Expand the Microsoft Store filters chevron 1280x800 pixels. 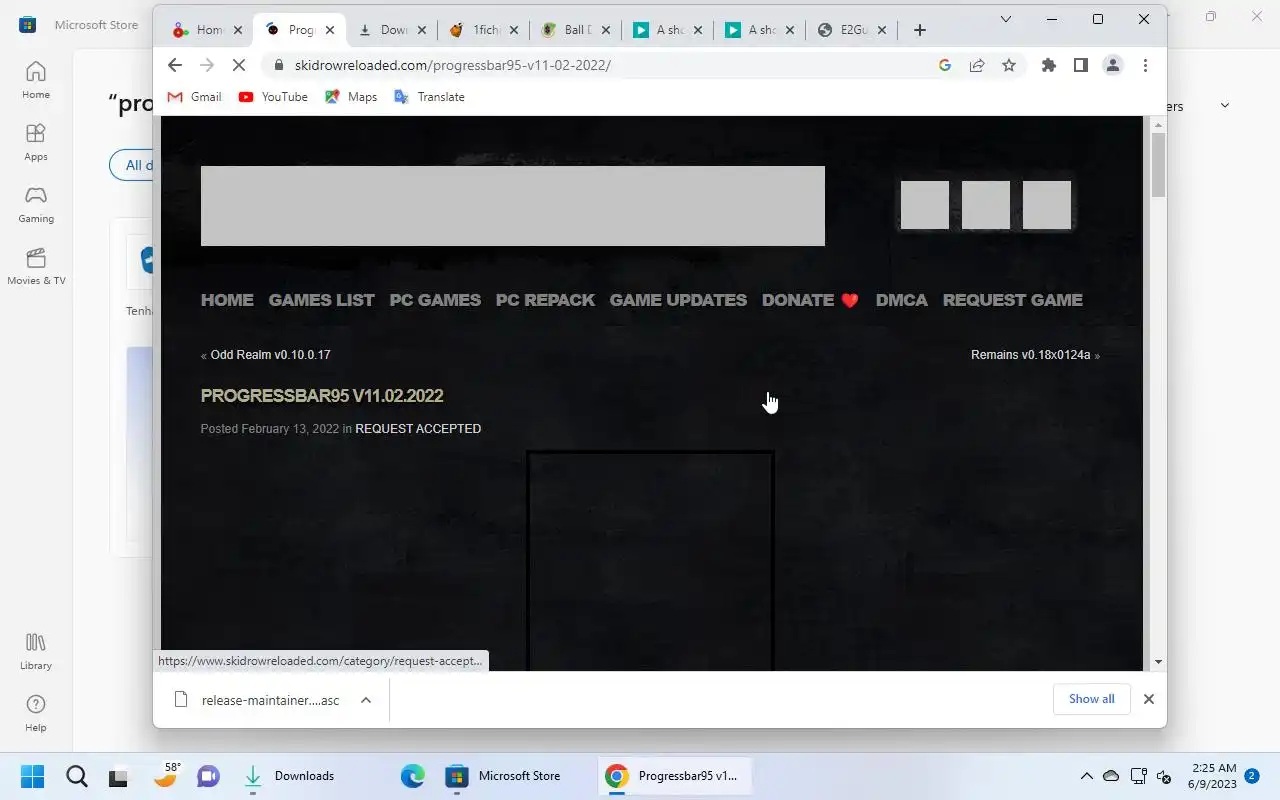1224,106
